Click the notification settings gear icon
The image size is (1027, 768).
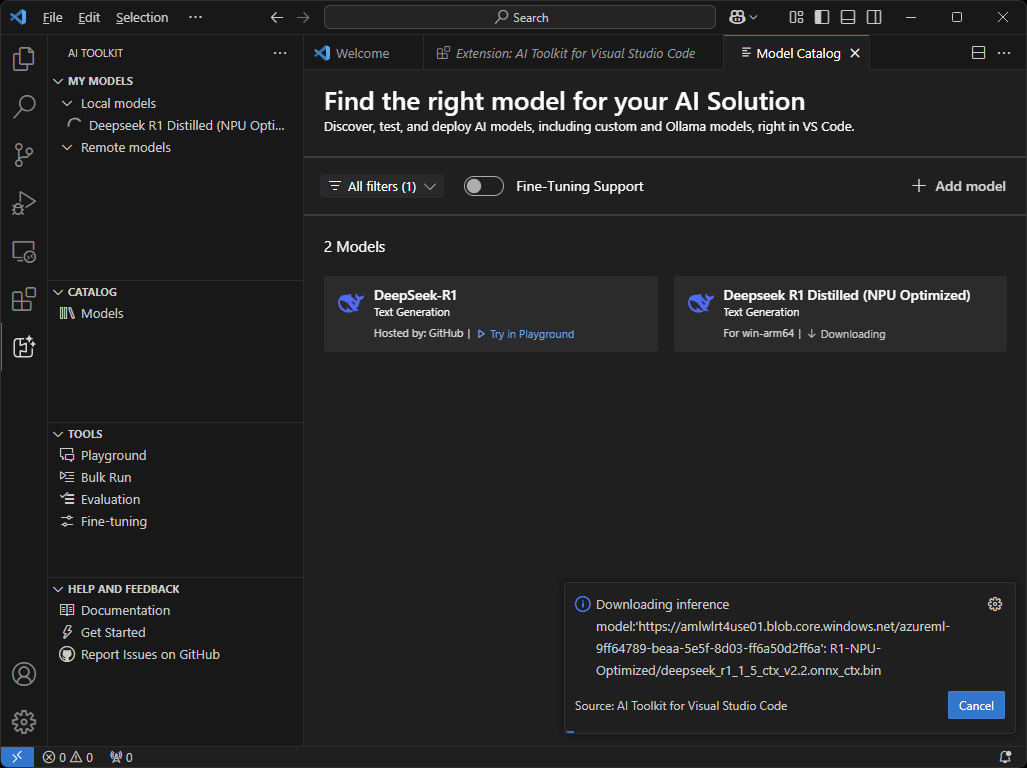coord(994,604)
